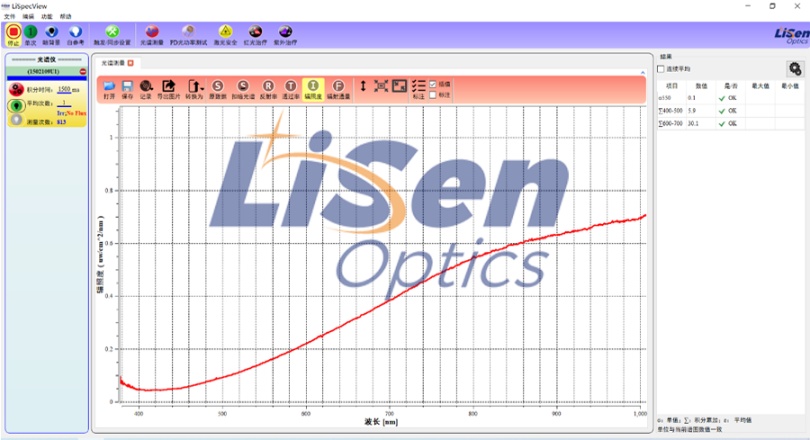Viewport: 810px width, 440px height.
Task: Open trigger/sync settings (触发/同步设置)
Action: [x=112, y=35]
